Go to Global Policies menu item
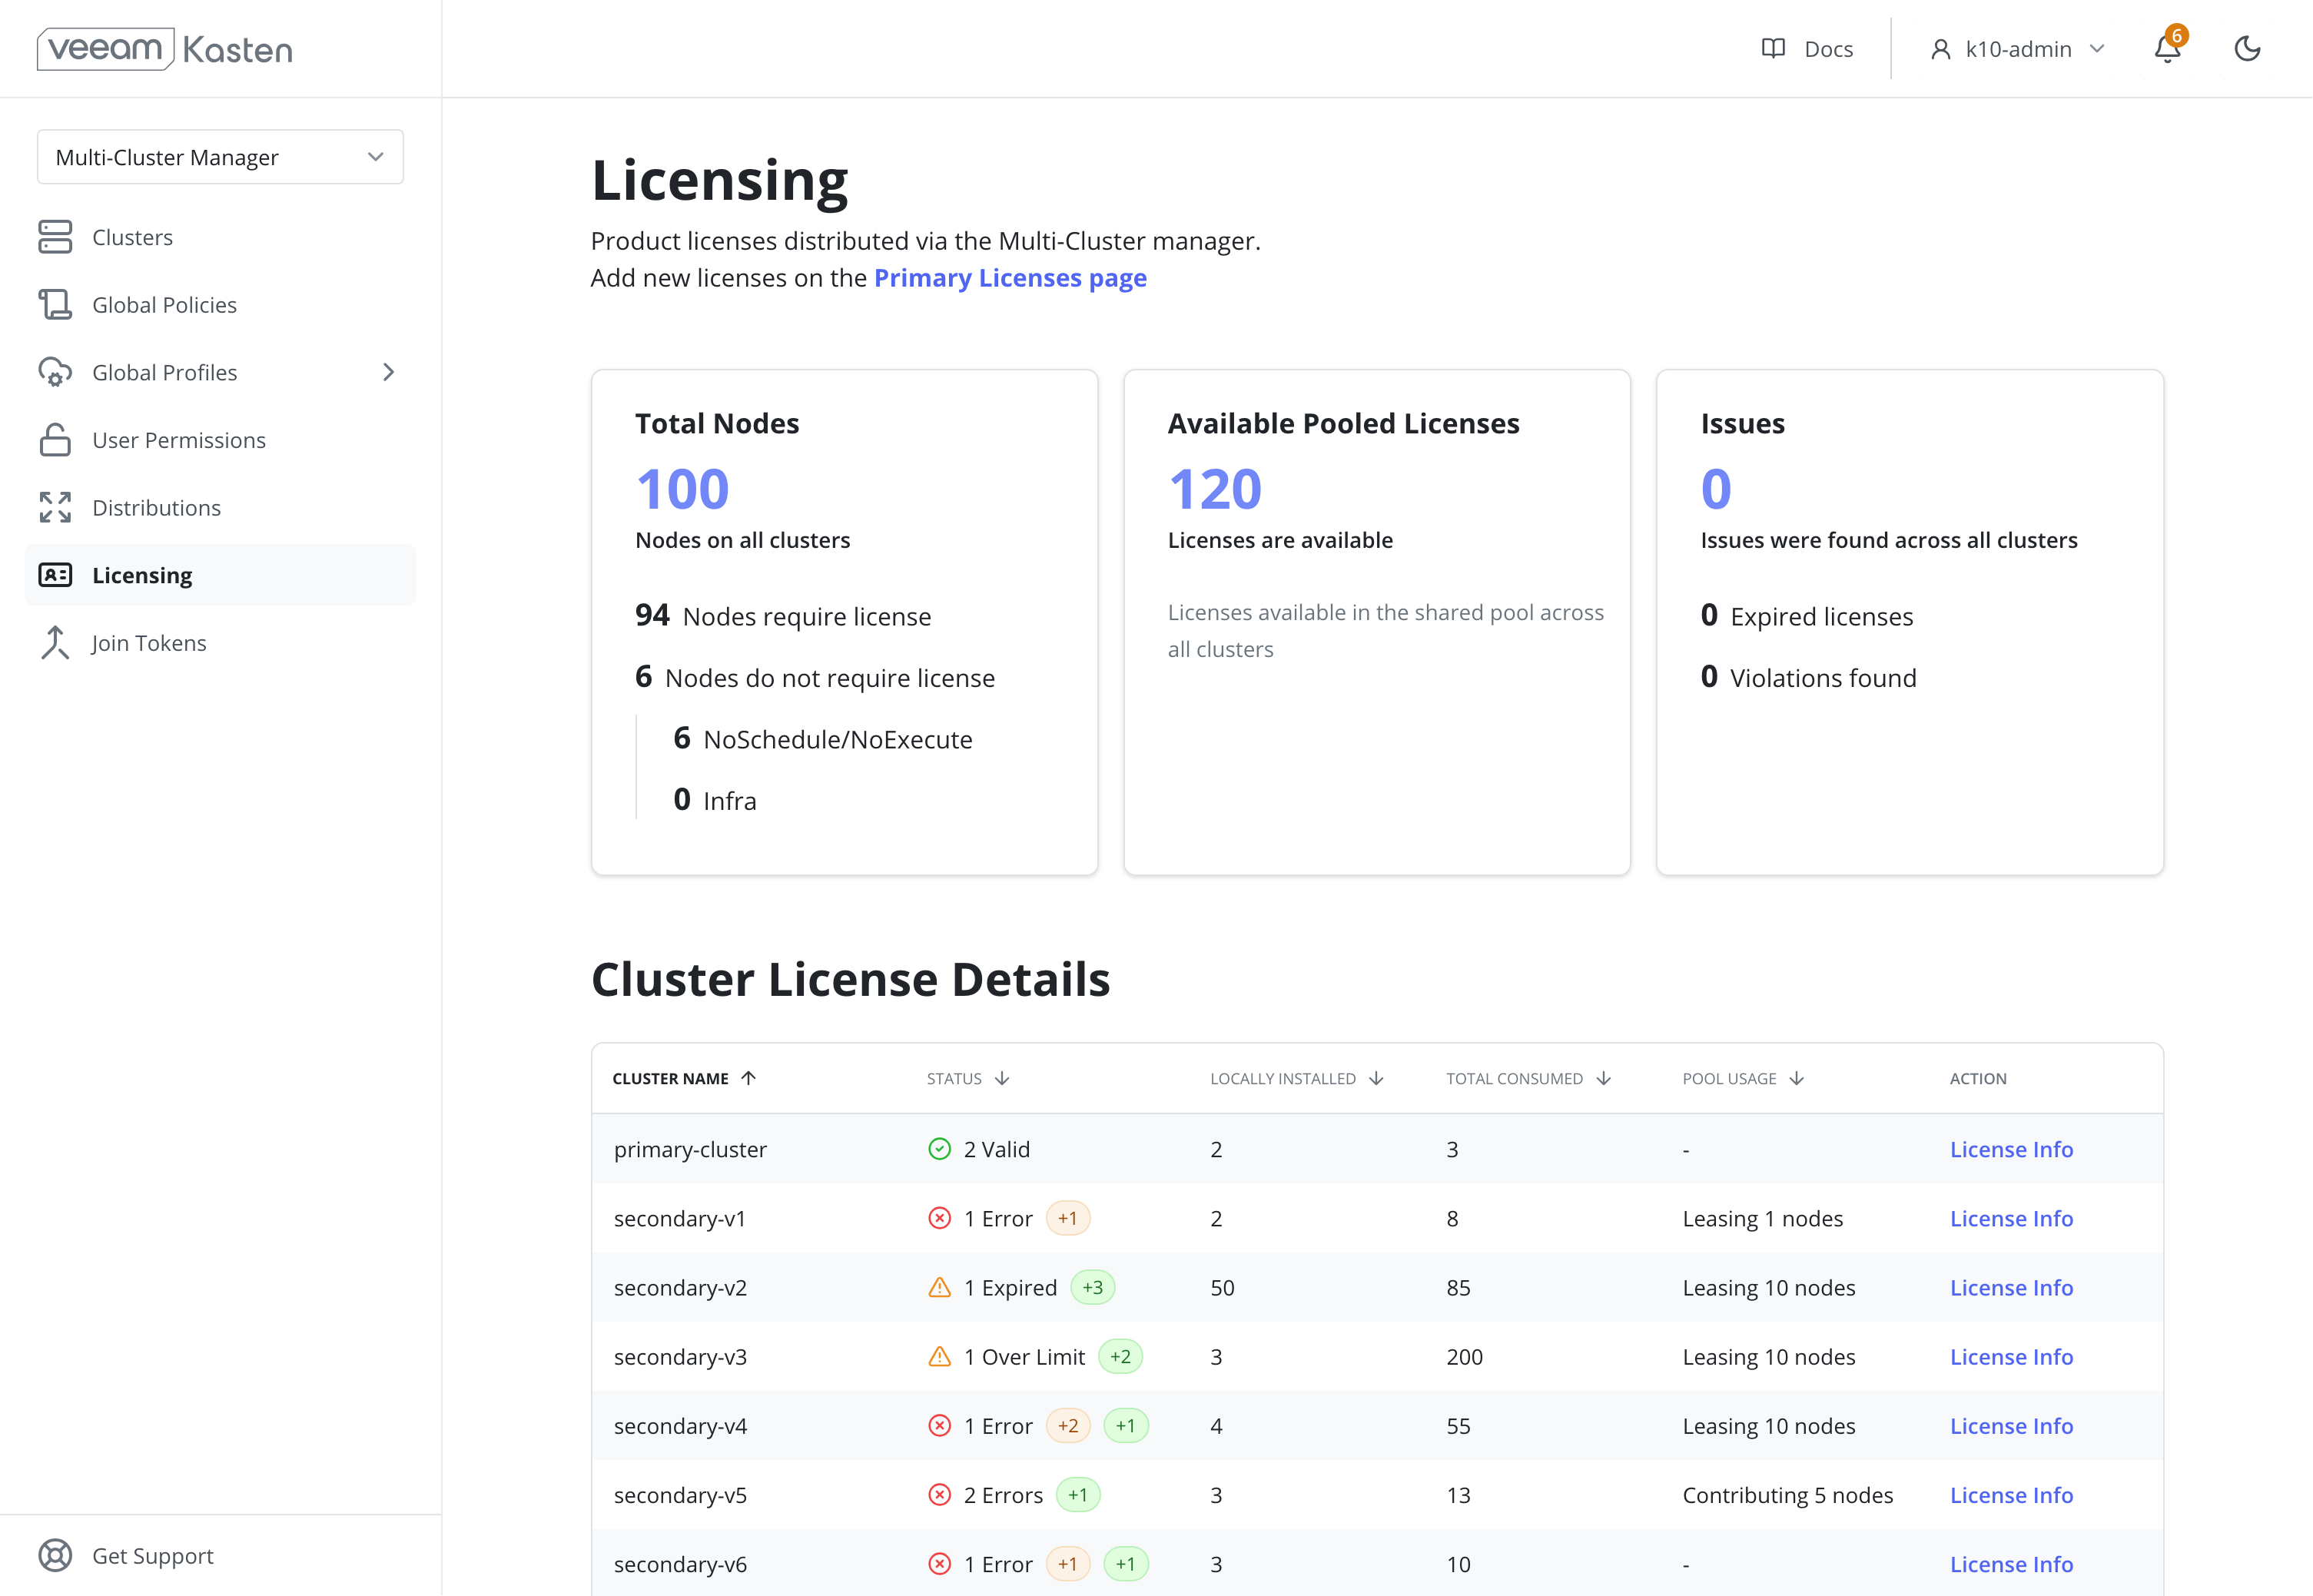2313x1596 pixels. pos(164,305)
